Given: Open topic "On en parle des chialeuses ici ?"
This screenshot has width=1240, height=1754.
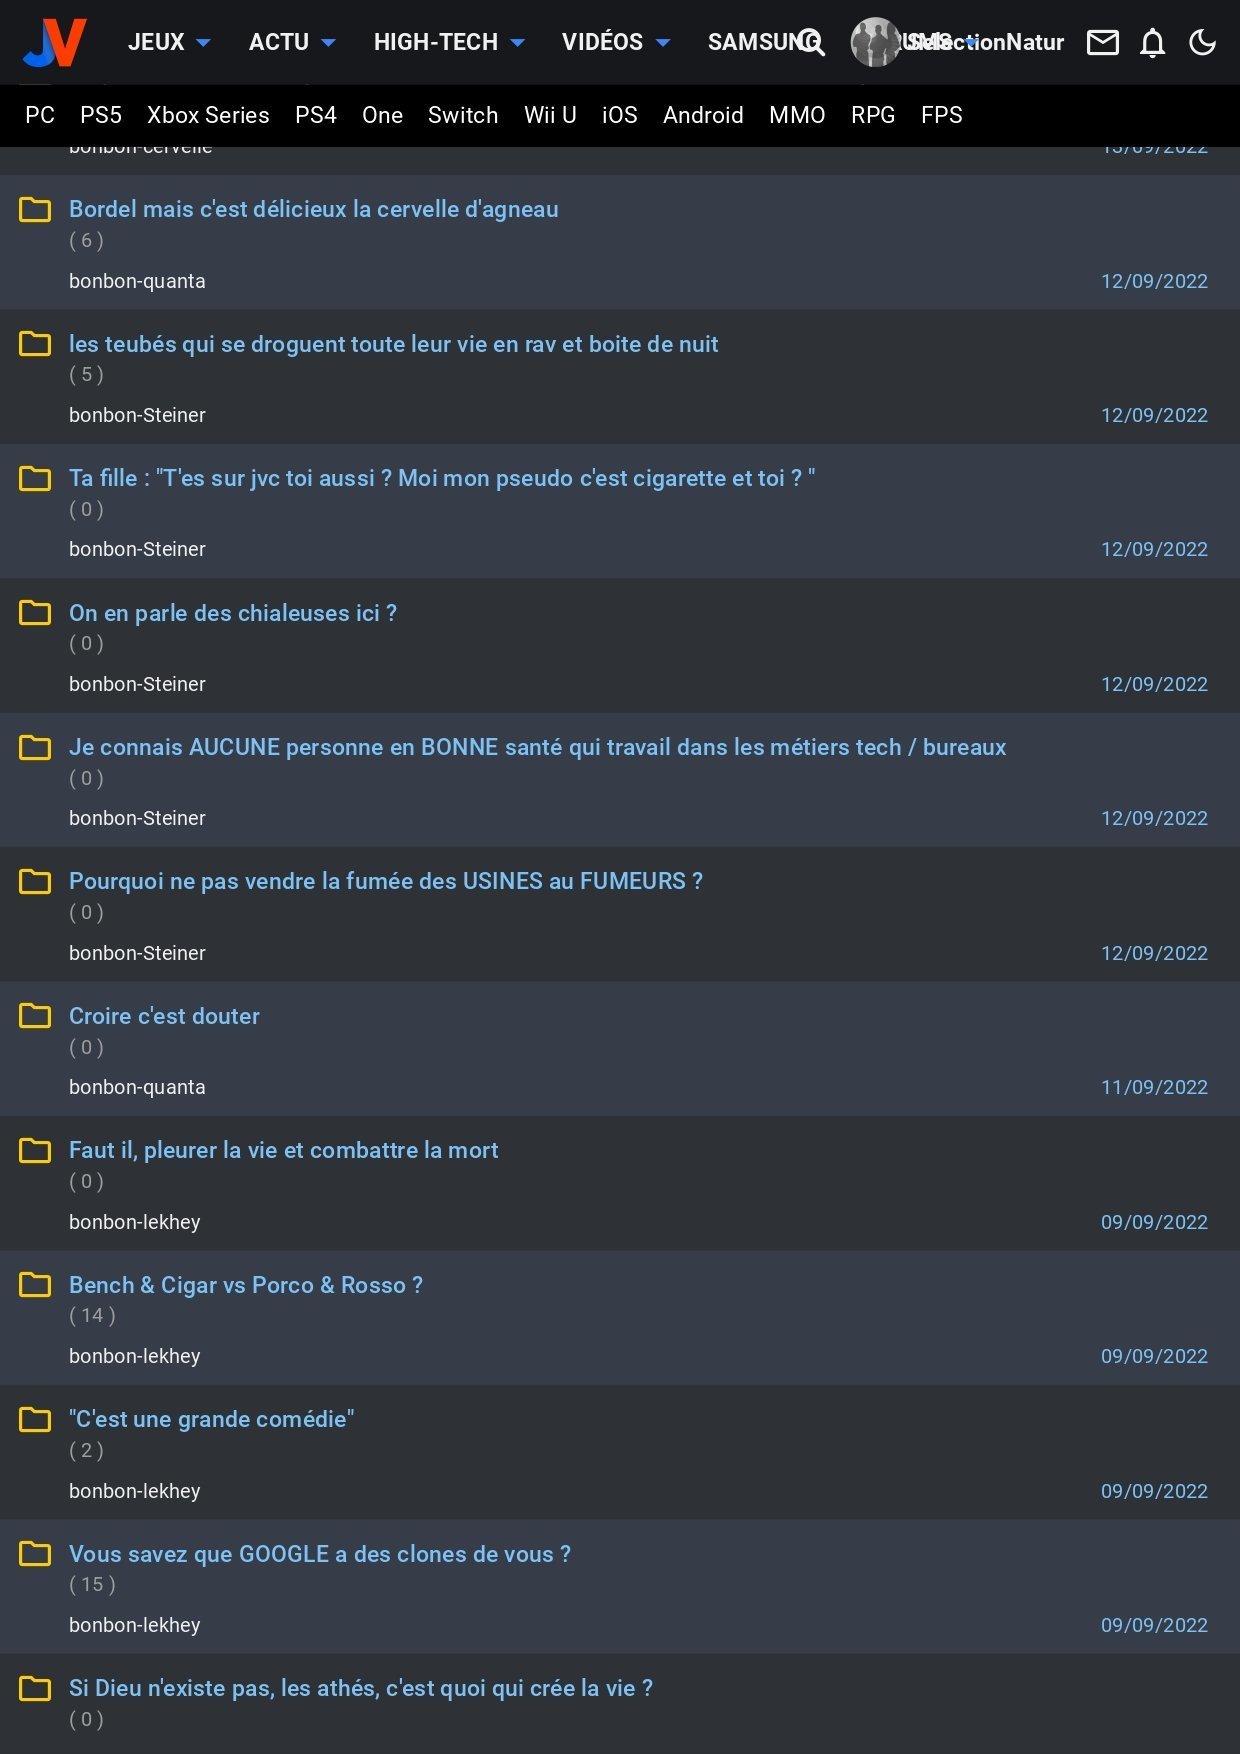Looking at the screenshot, I should [x=232, y=613].
